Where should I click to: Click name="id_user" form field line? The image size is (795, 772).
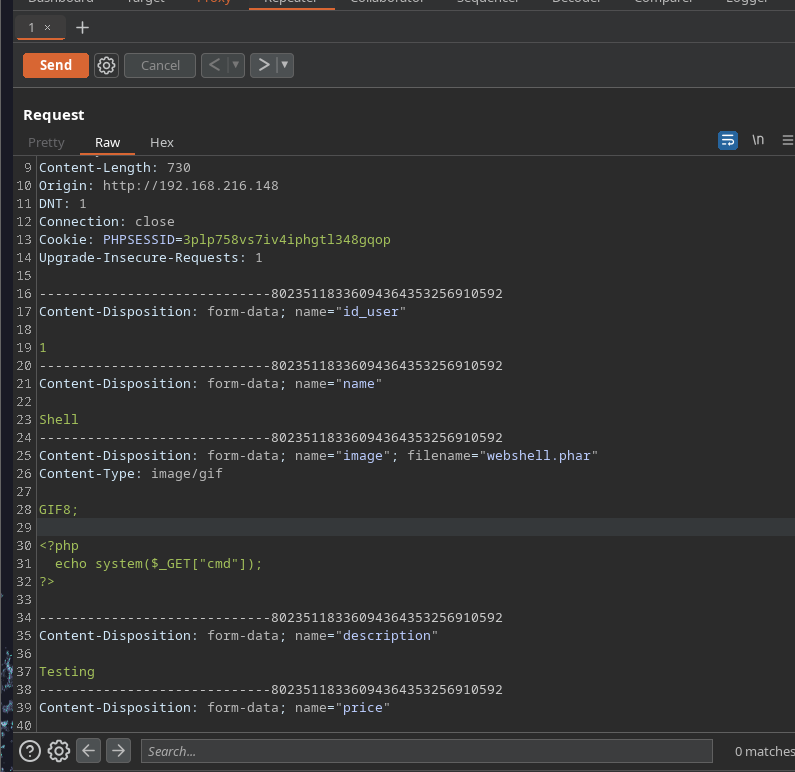(222, 312)
